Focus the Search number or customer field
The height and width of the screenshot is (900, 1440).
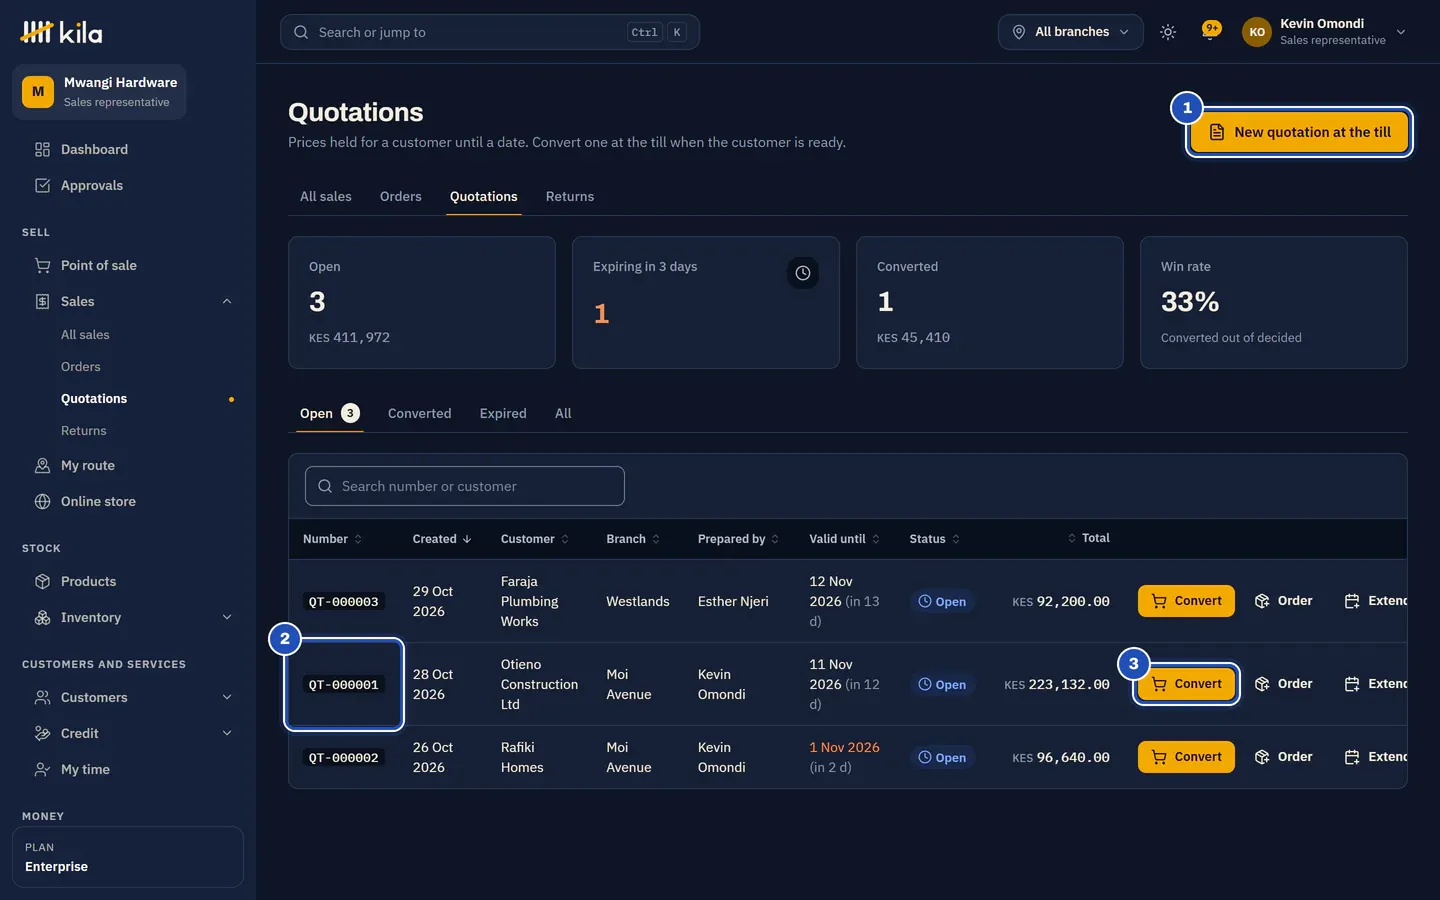pyautogui.click(x=465, y=486)
